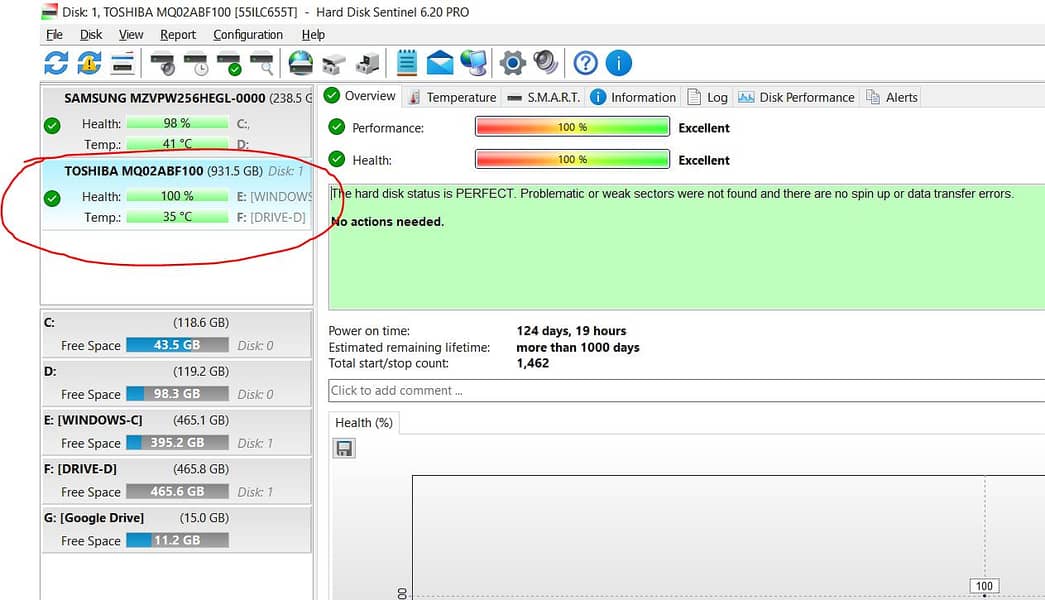Click the blue envelope mail icon
The width and height of the screenshot is (1045, 600).
(440, 63)
